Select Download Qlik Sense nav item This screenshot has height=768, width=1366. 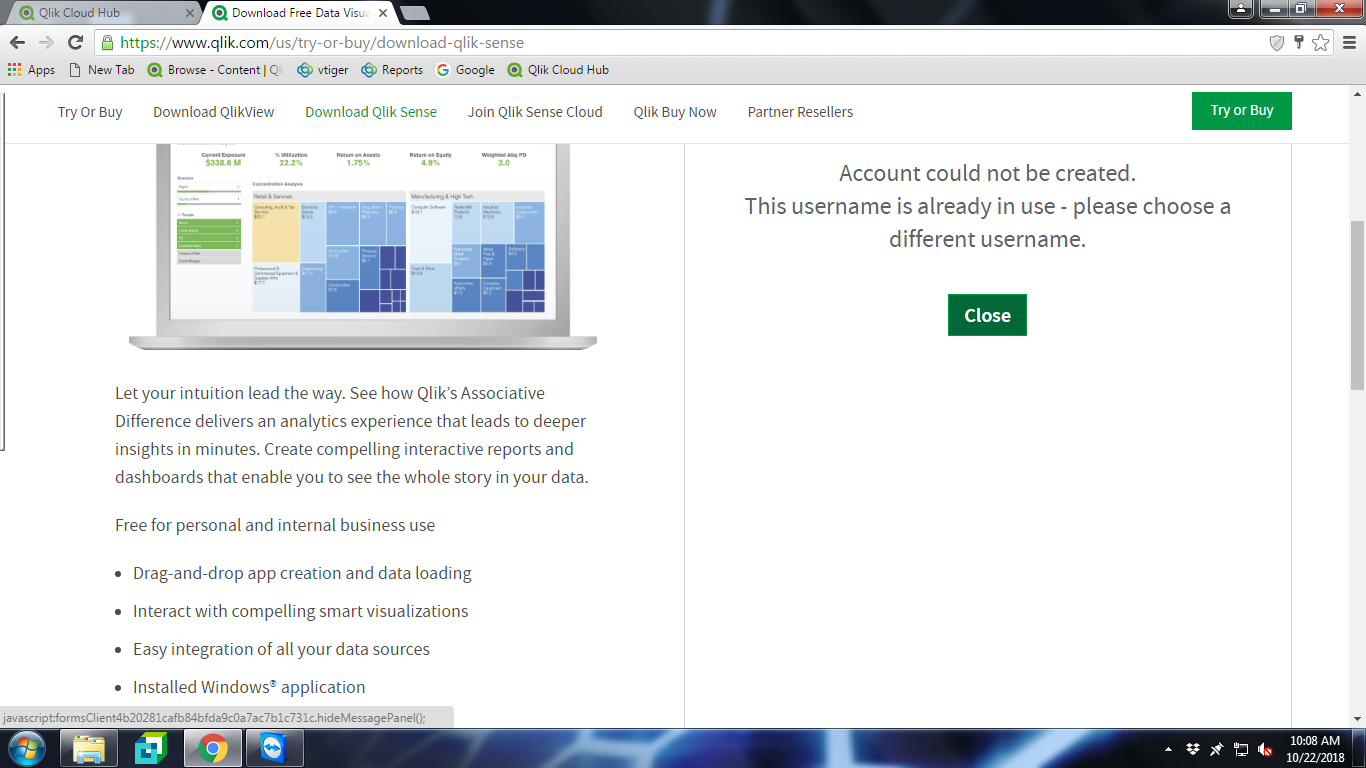coord(371,112)
